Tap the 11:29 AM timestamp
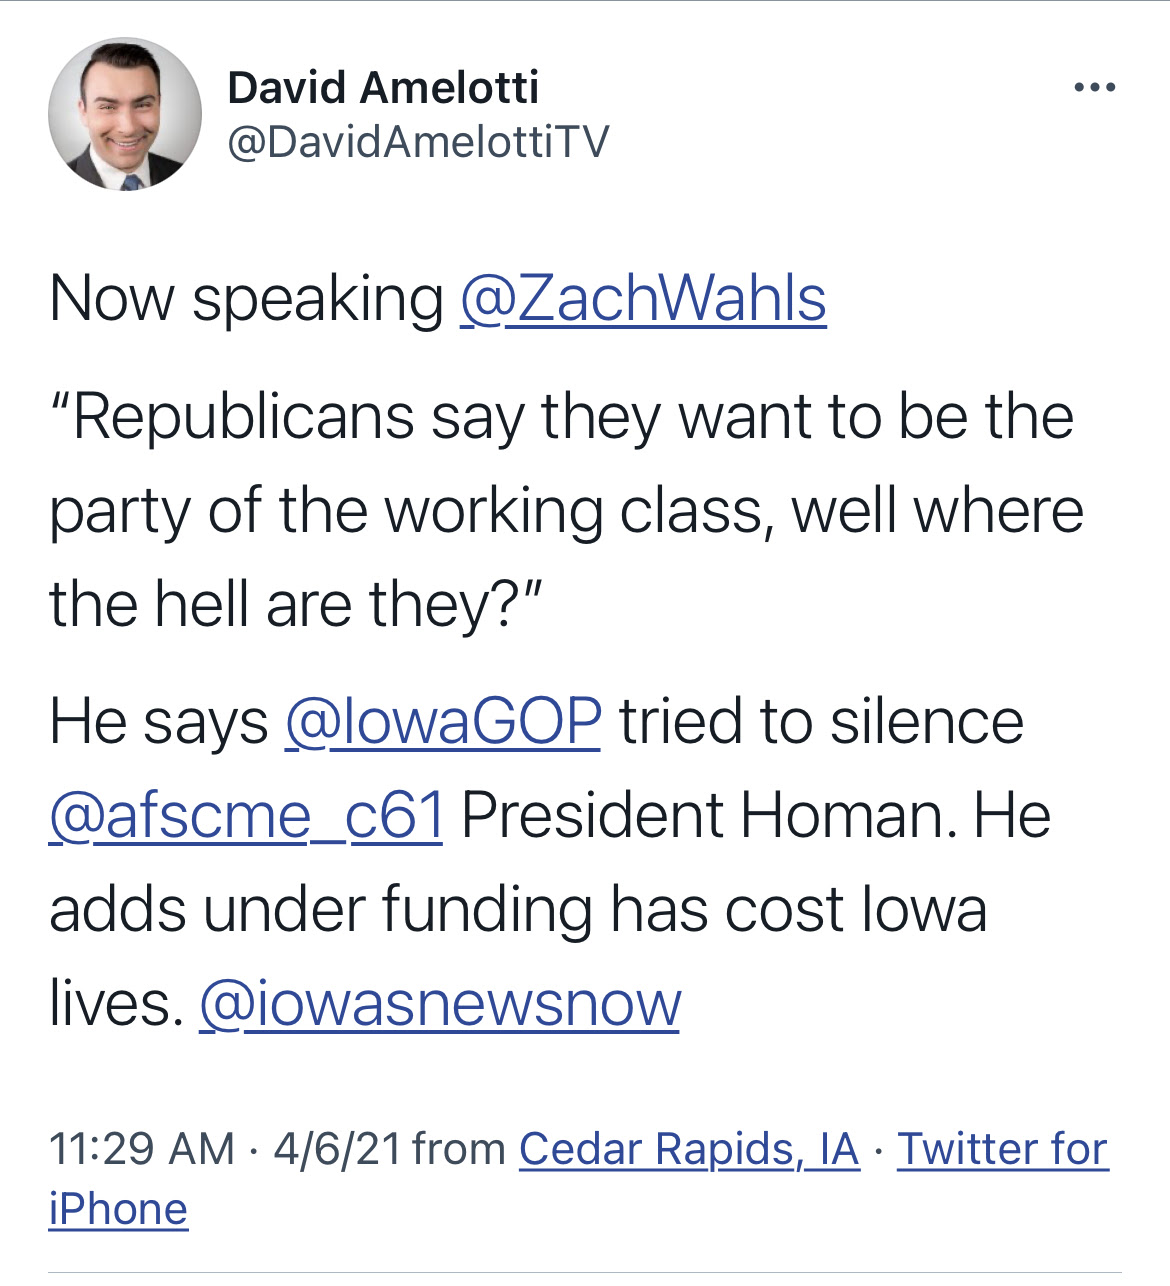Viewport: 1170px width, 1286px height. tap(141, 1149)
